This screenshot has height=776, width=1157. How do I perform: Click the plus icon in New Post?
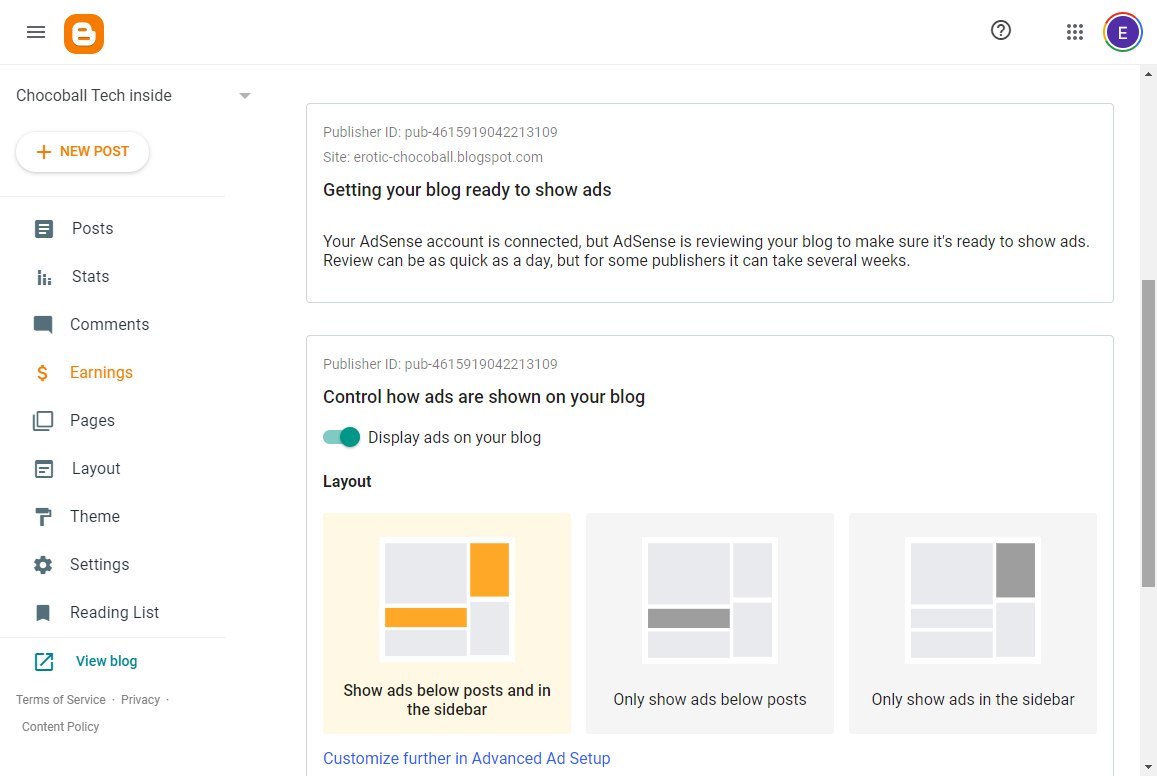[x=44, y=152]
